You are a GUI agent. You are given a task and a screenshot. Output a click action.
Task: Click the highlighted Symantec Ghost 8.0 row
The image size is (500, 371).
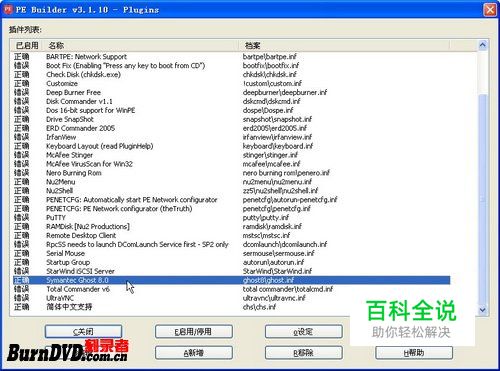232,280
